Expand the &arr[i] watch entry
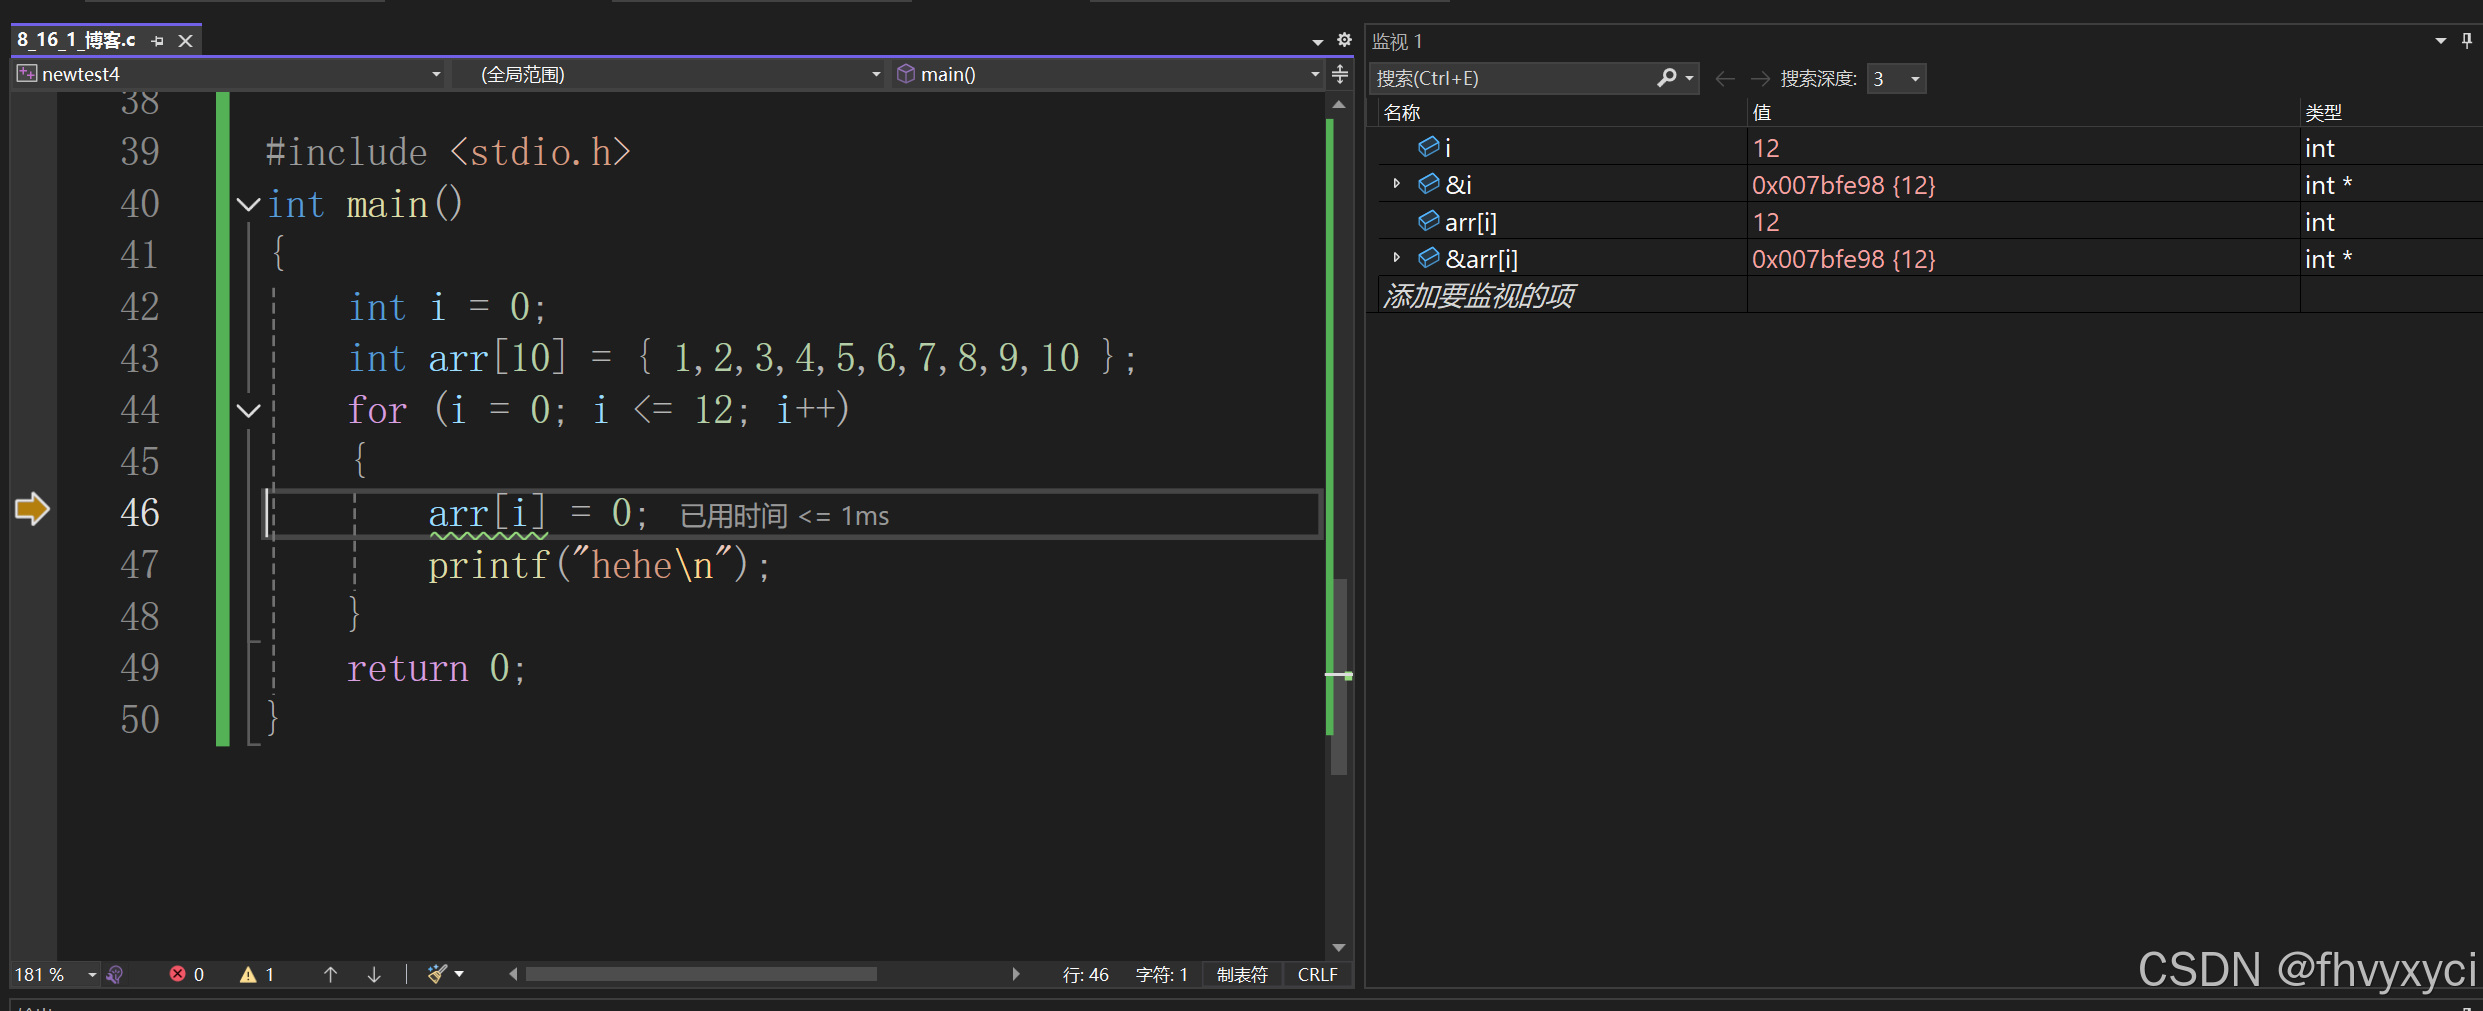2483x1011 pixels. 1397,258
